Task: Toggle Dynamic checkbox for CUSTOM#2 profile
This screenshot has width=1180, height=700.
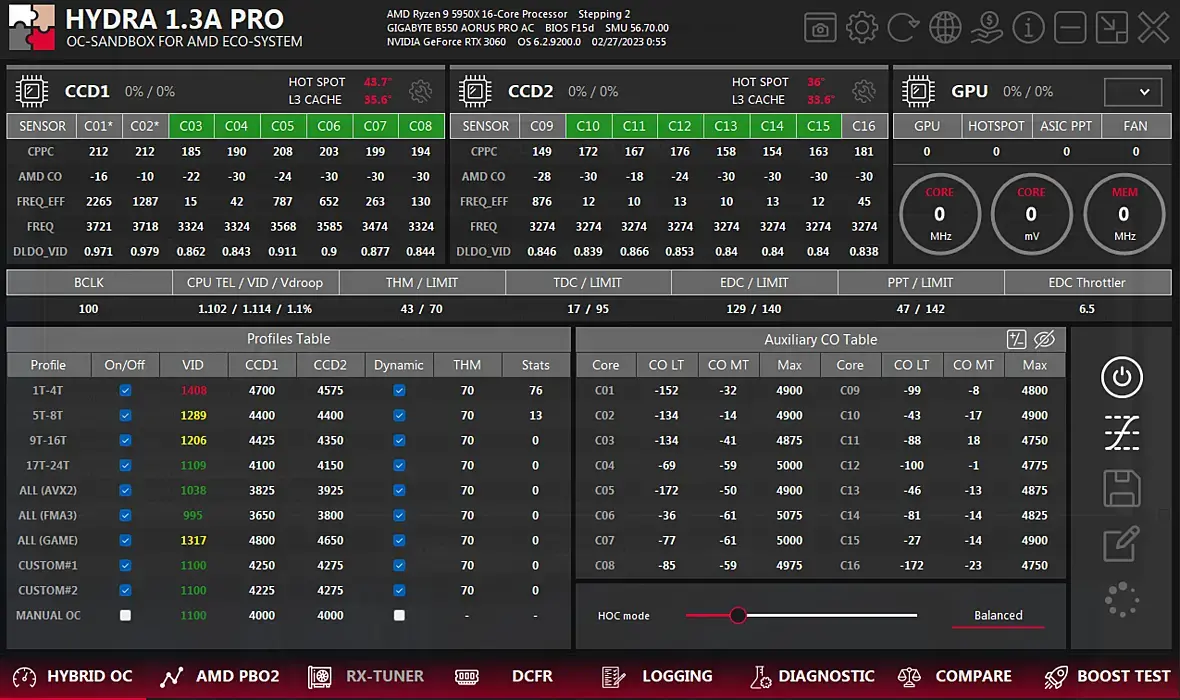Action: [399, 590]
